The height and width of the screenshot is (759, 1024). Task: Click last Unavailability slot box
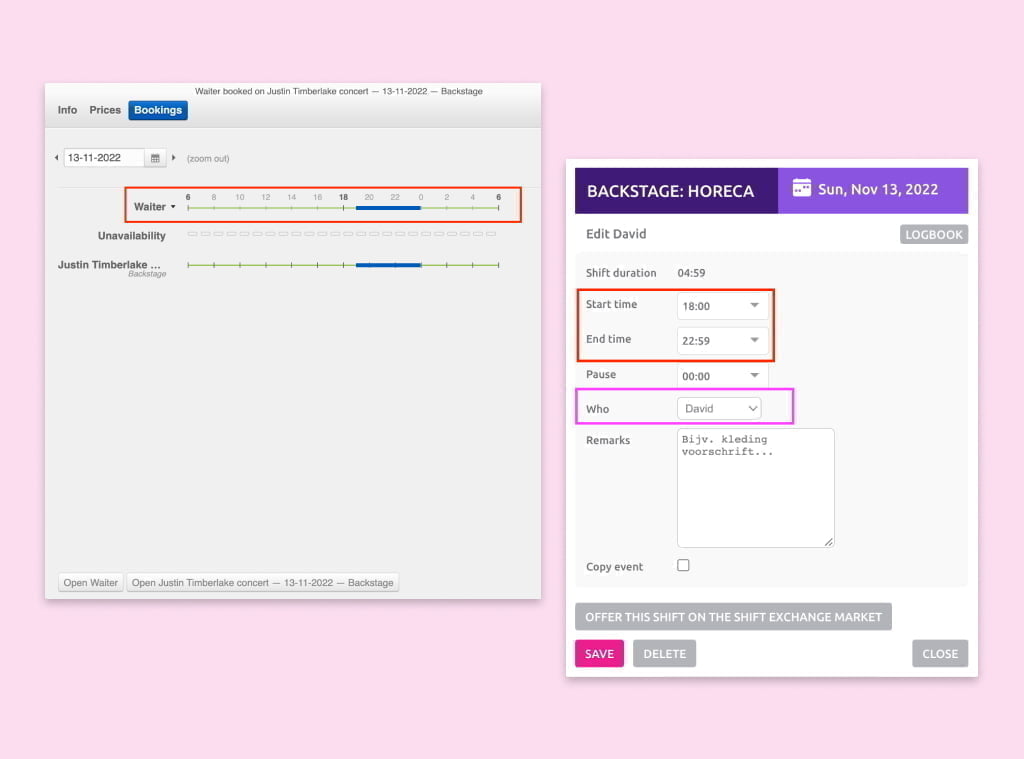490,235
